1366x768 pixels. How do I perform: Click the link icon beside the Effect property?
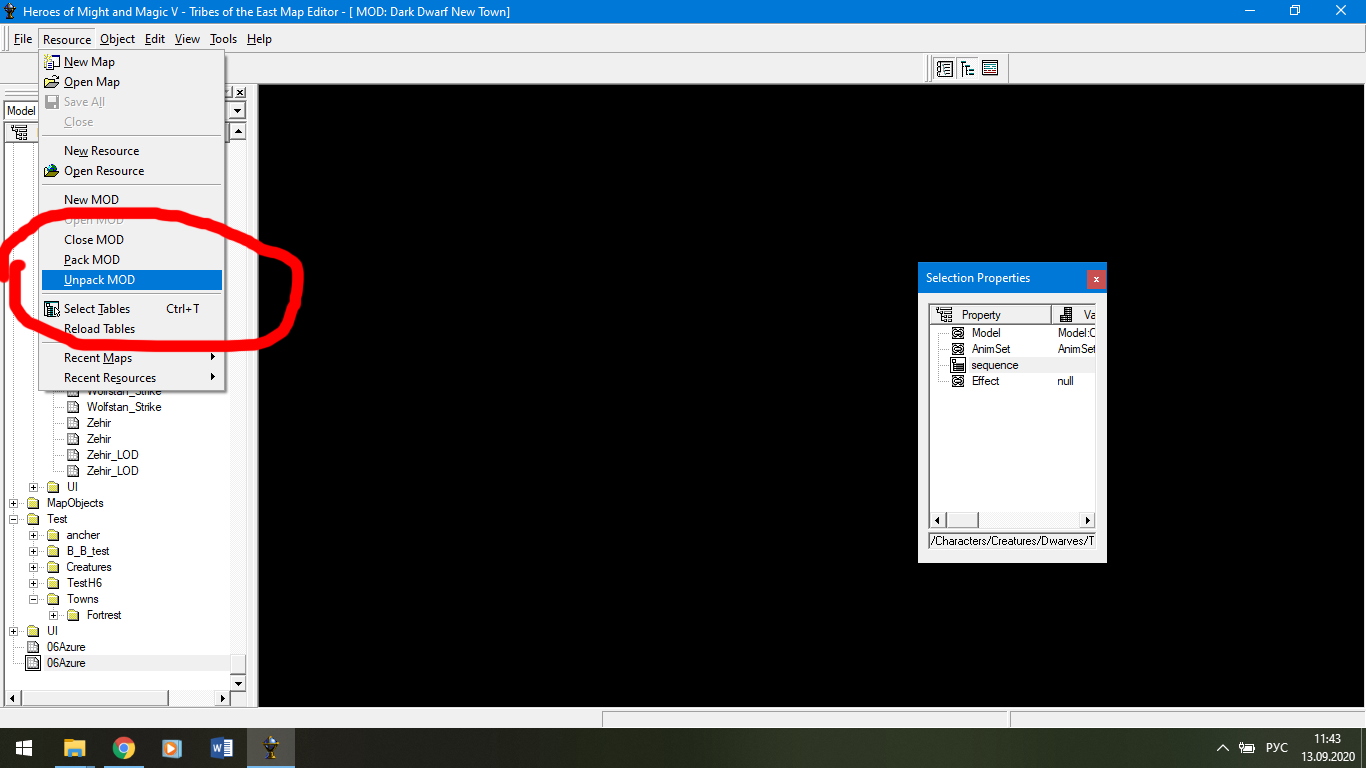[957, 381]
